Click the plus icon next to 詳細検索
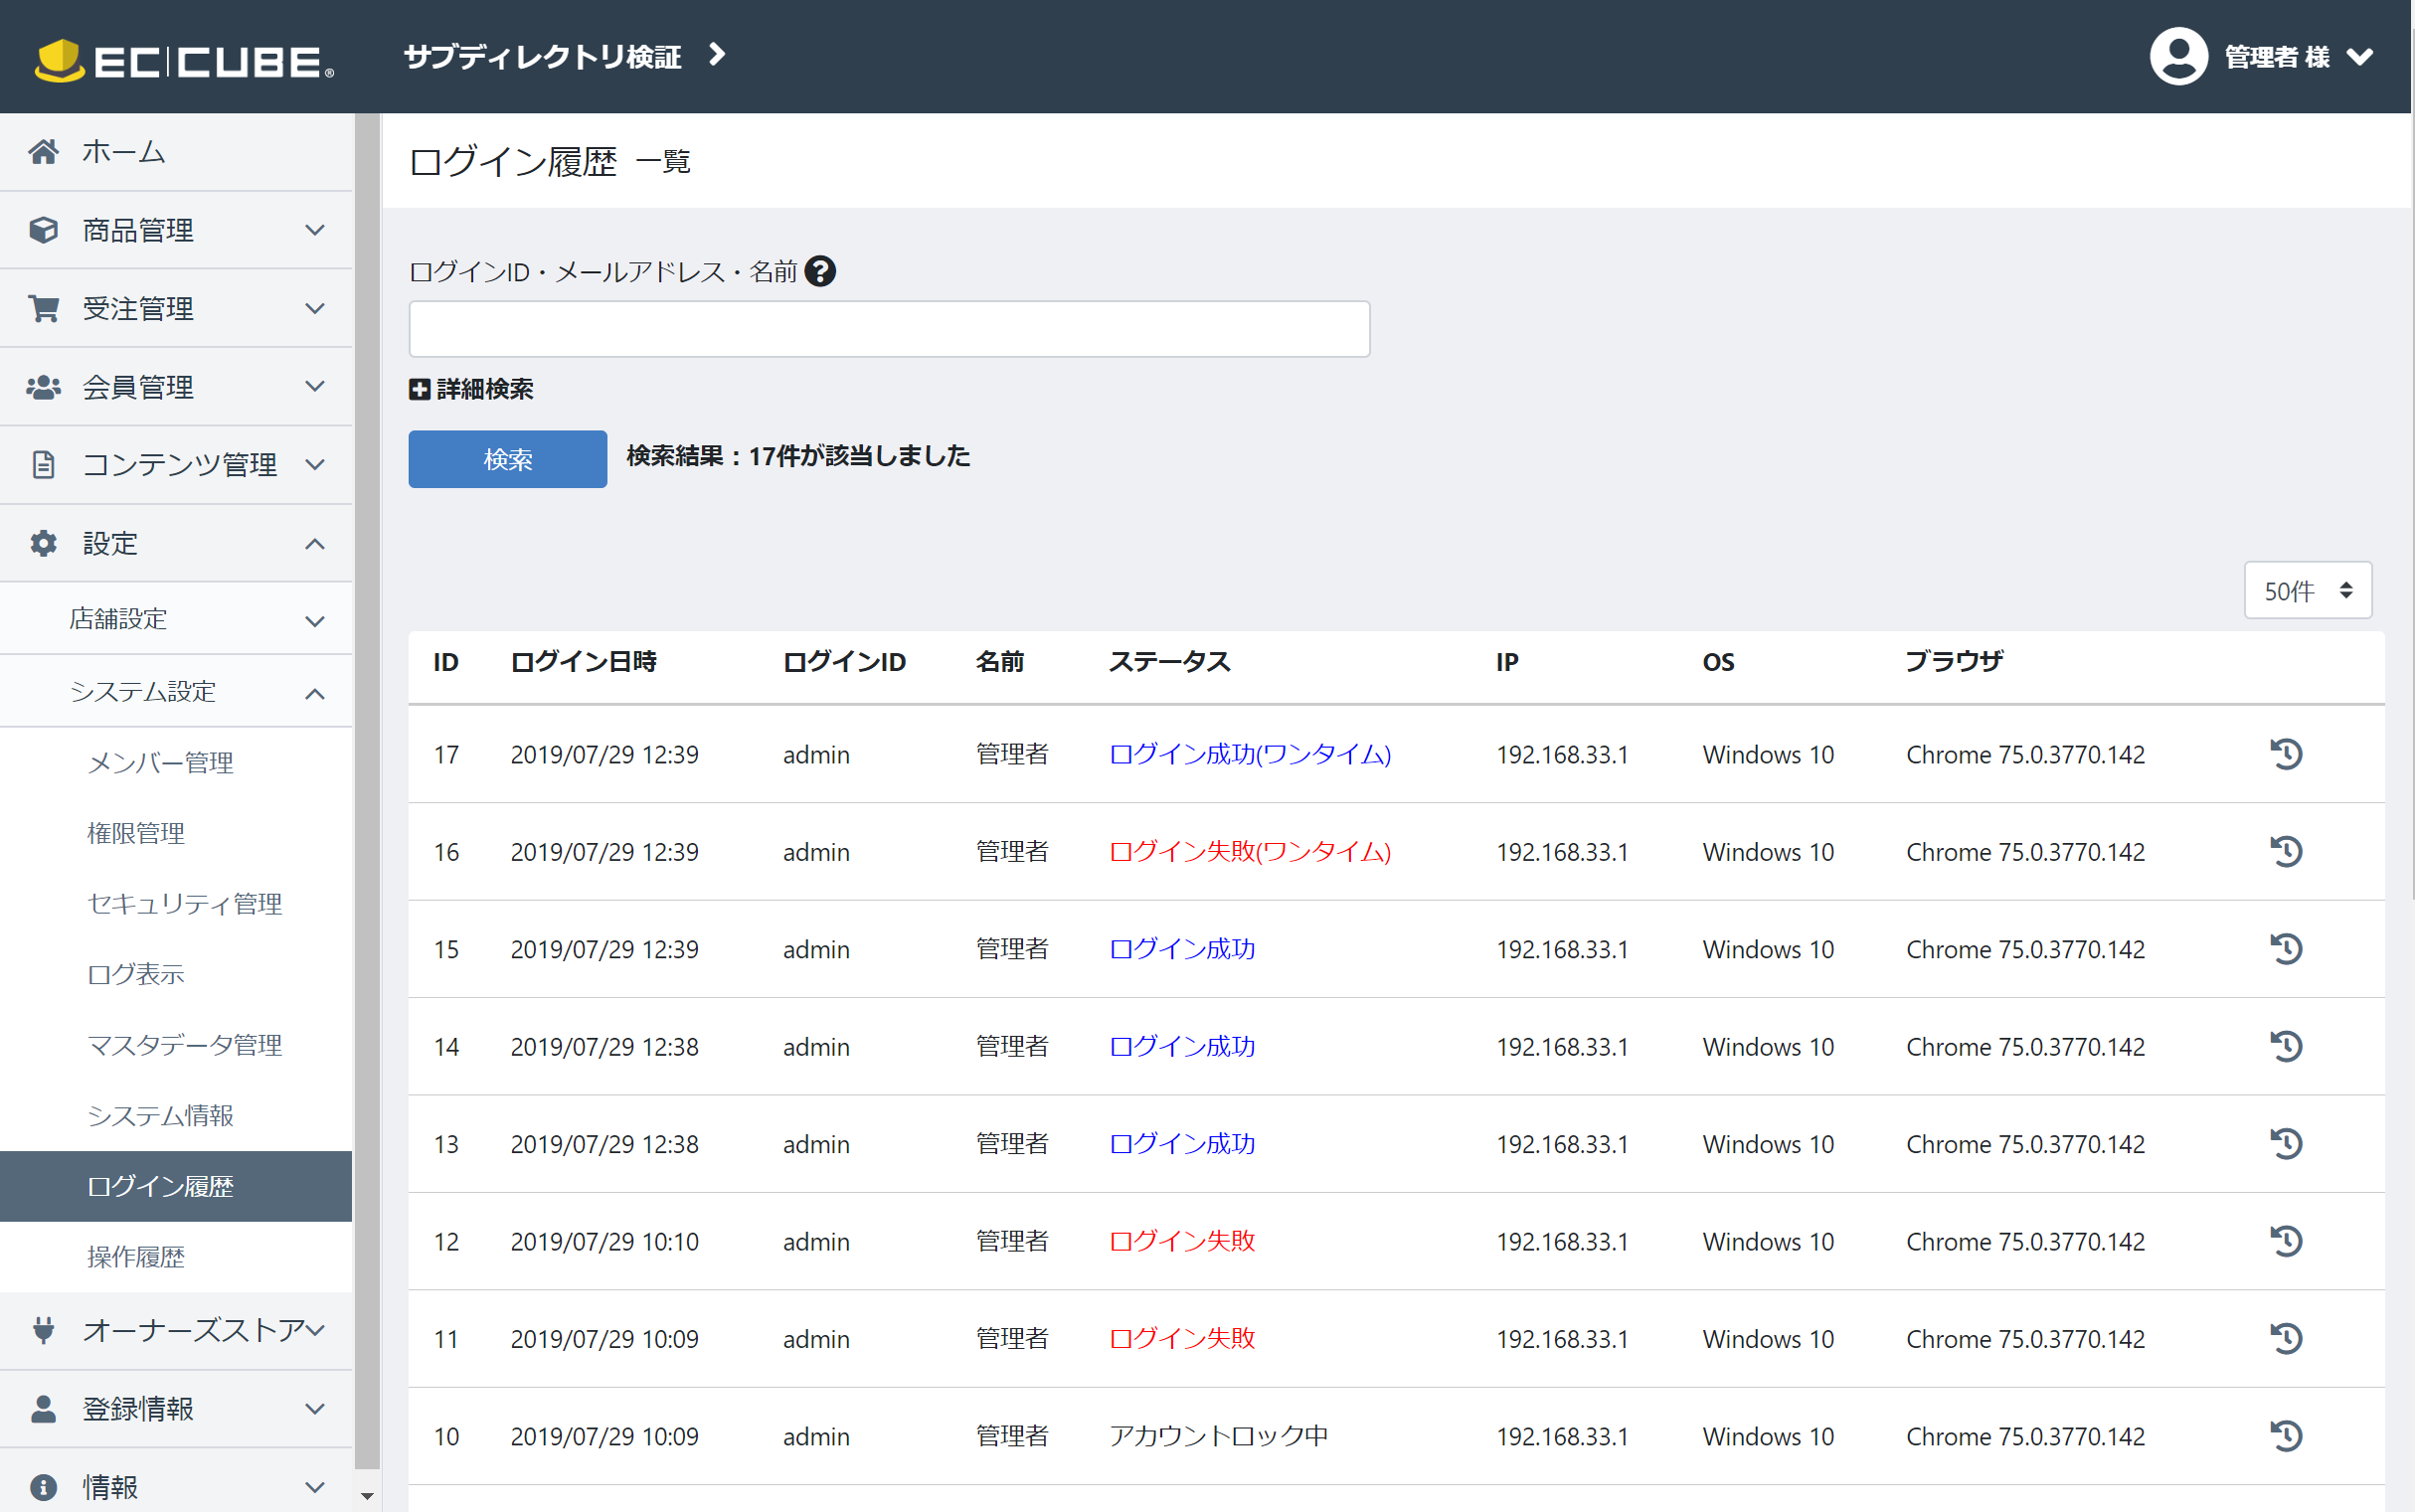The height and width of the screenshot is (1512, 2415). (x=419, y=389)
